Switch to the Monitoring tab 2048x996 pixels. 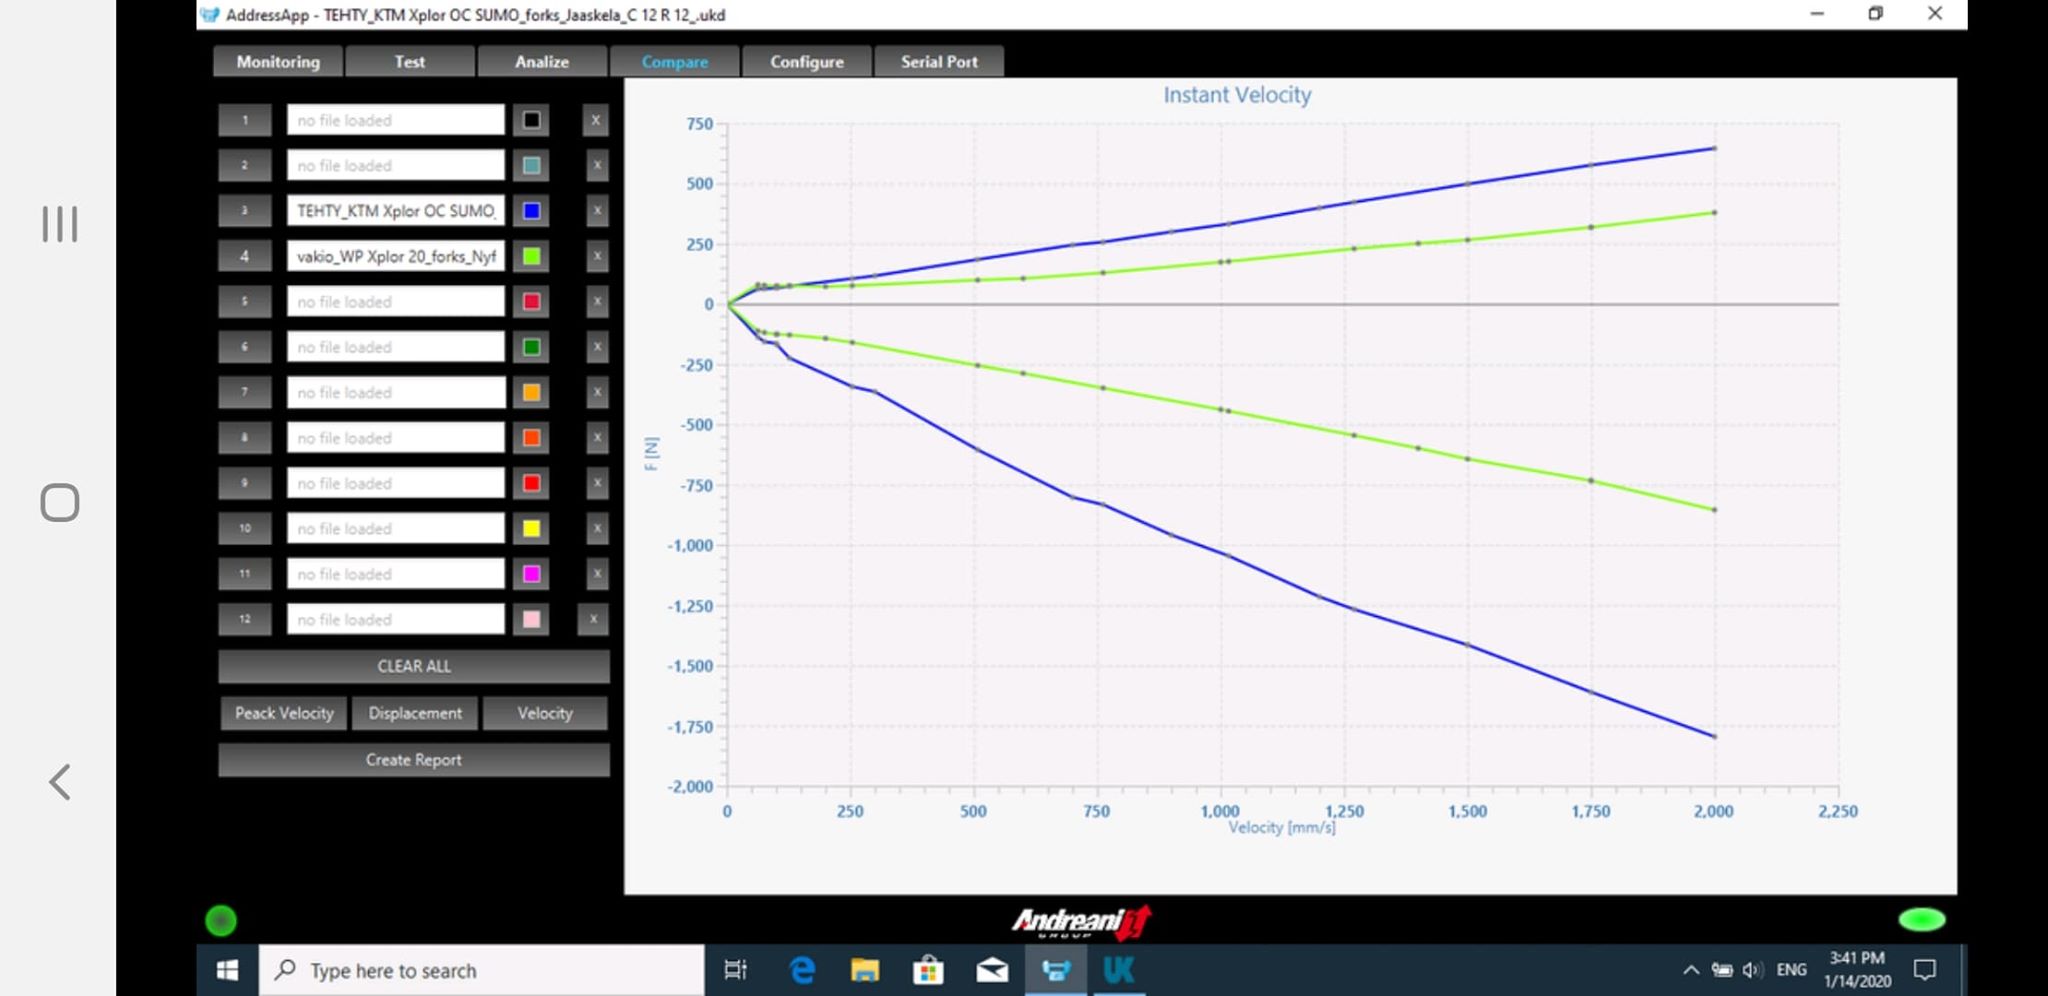[x=278, y=62]
